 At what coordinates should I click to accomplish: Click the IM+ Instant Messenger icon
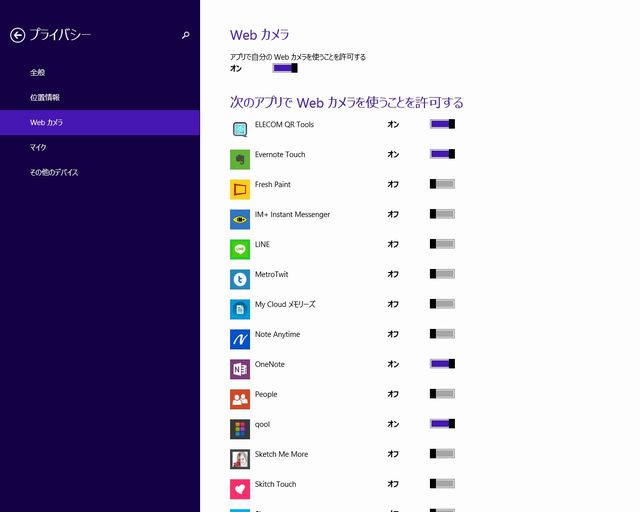pos(240,219)
